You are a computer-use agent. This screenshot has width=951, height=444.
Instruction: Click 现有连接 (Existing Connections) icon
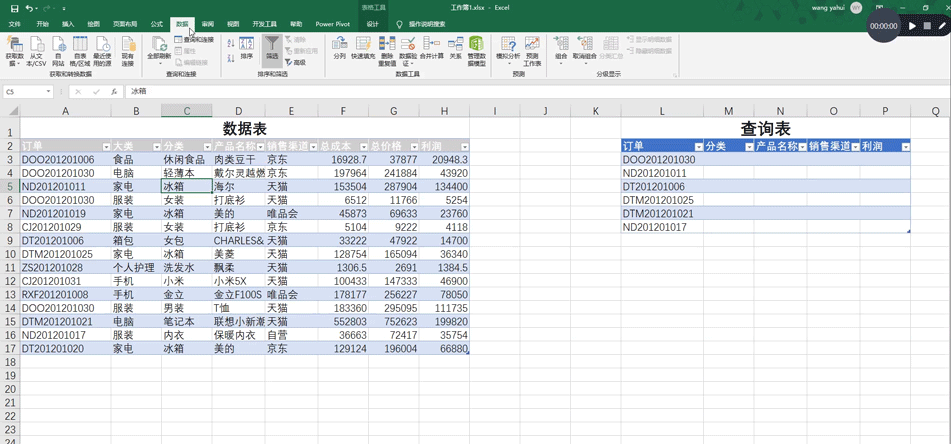(127, 51)
